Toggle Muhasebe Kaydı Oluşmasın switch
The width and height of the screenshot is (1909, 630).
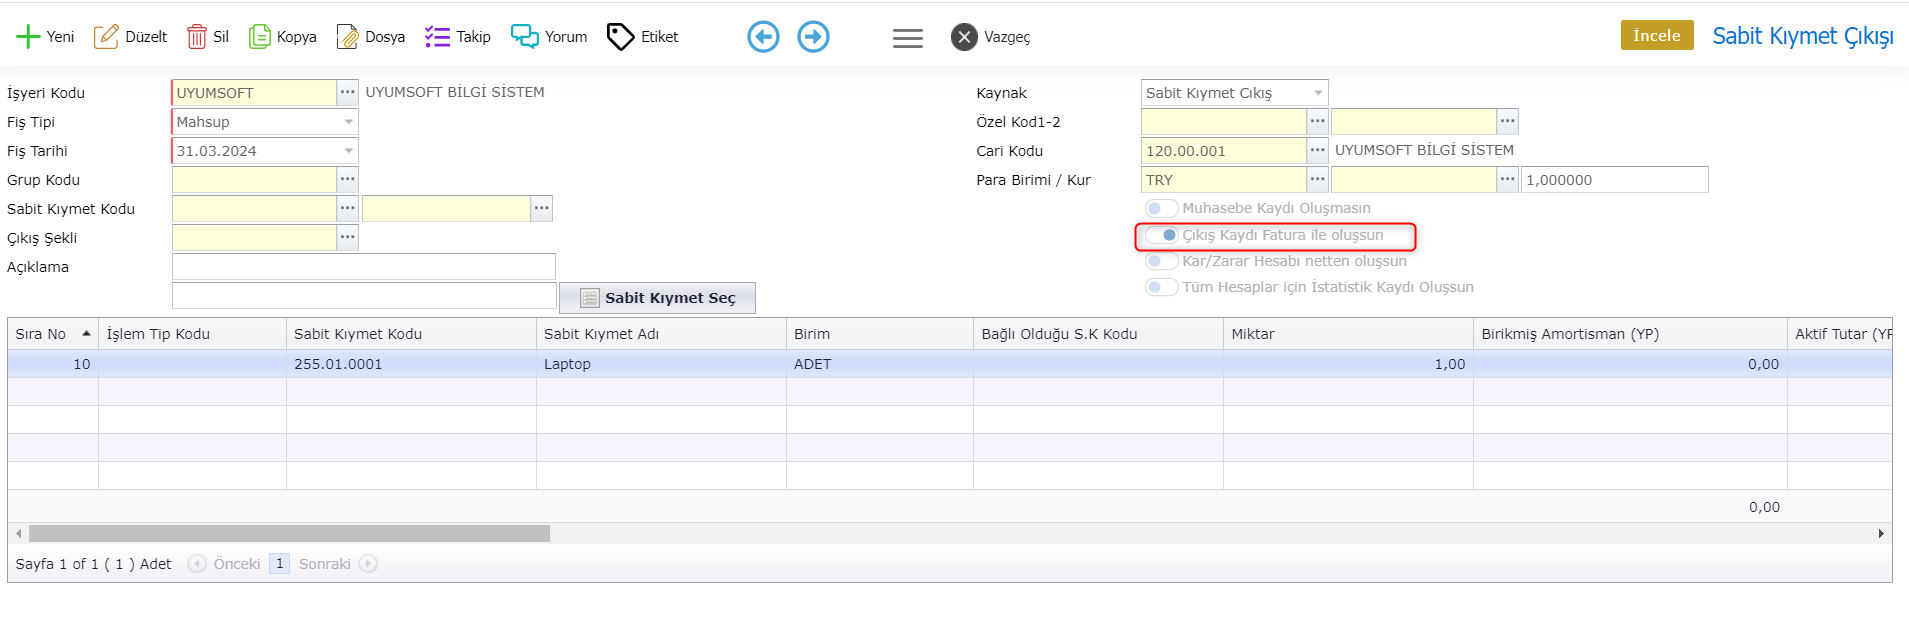point(1161,208)
